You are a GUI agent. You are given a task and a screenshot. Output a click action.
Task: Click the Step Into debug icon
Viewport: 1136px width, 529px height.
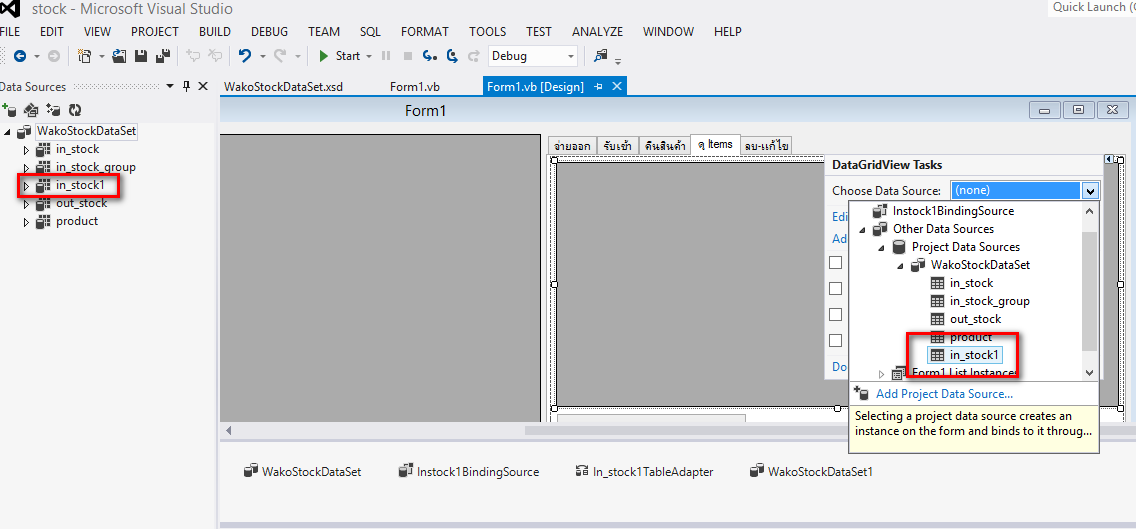(430, 56)
